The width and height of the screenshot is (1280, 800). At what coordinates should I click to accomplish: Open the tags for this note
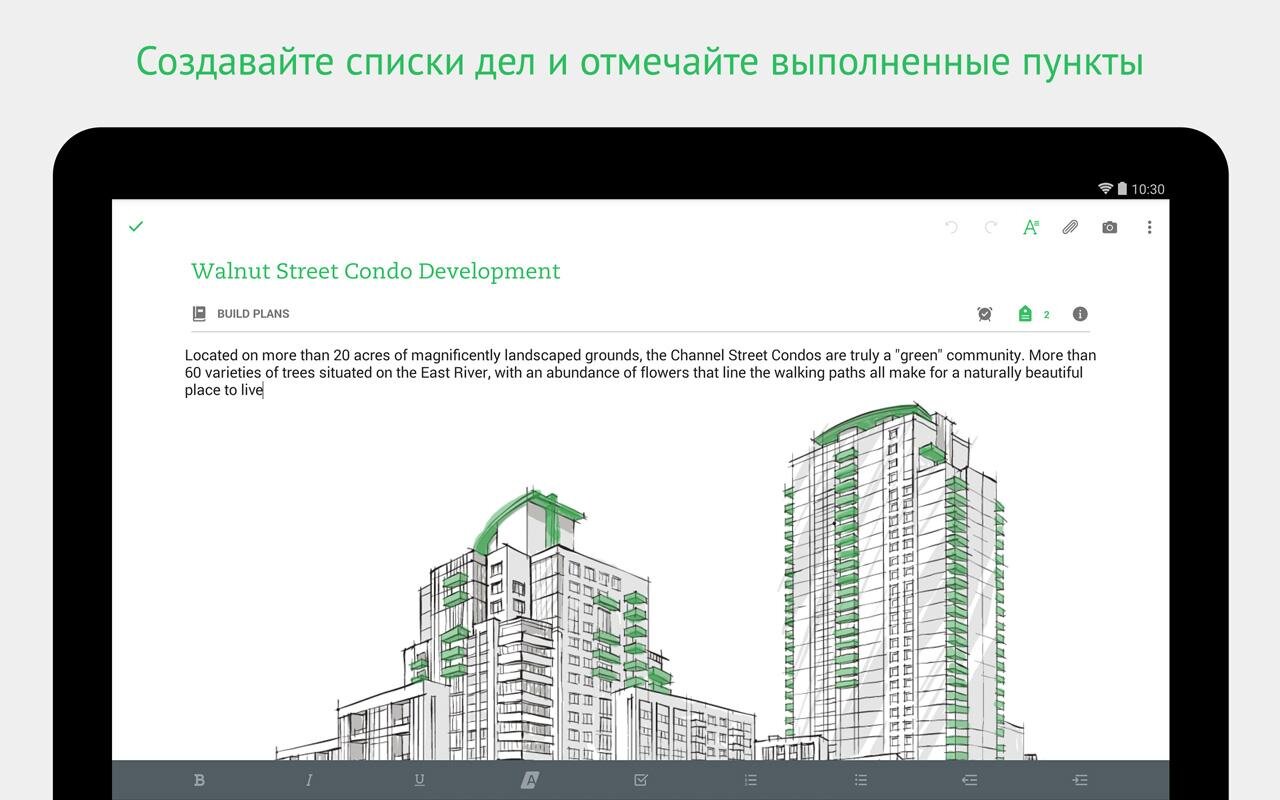tap(1026, 314)
